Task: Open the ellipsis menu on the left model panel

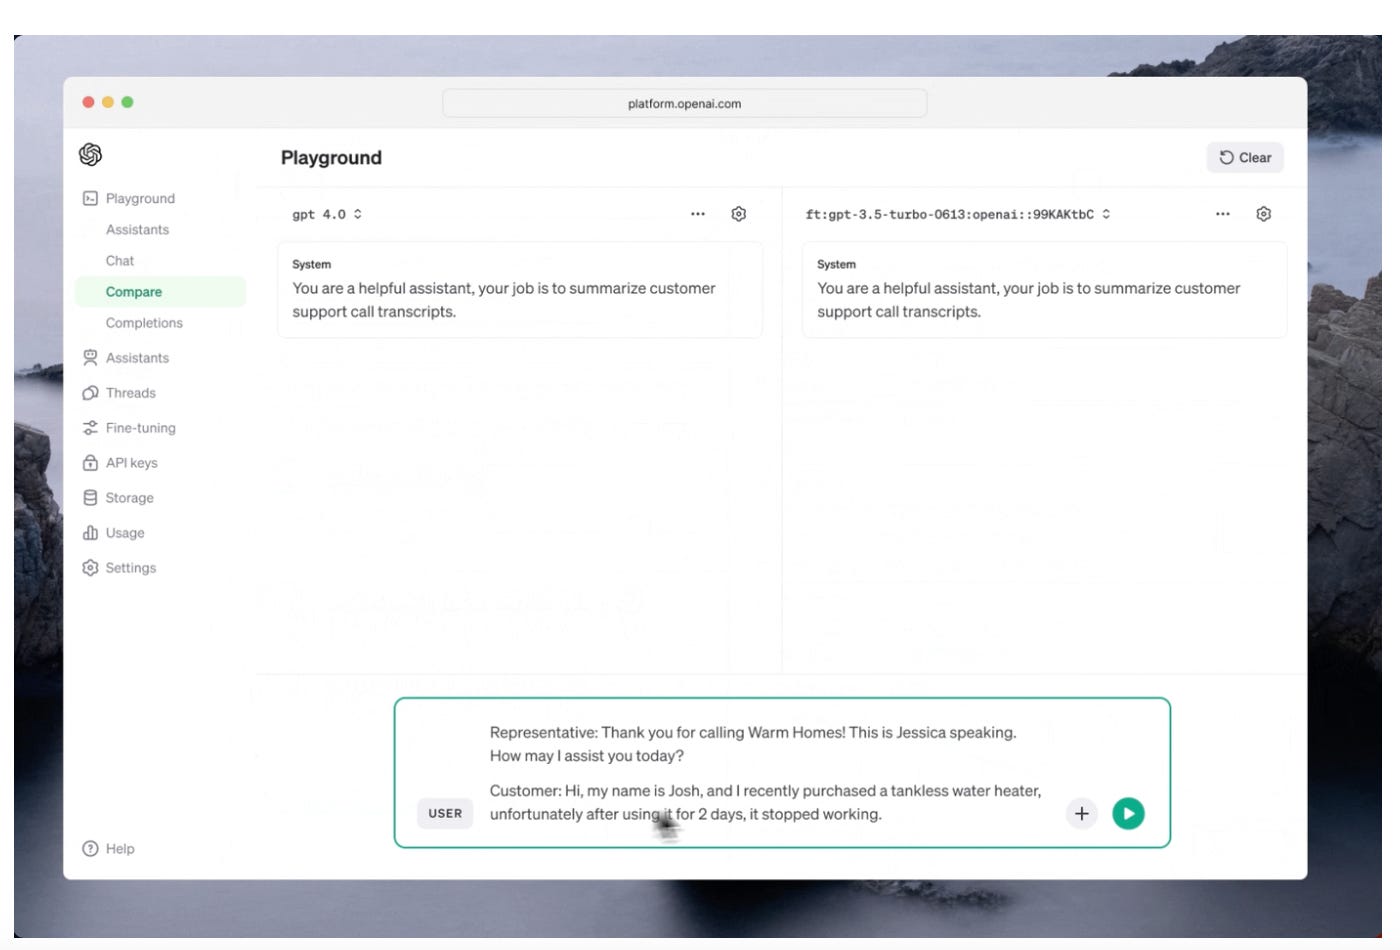Action: tap(697, 213)
